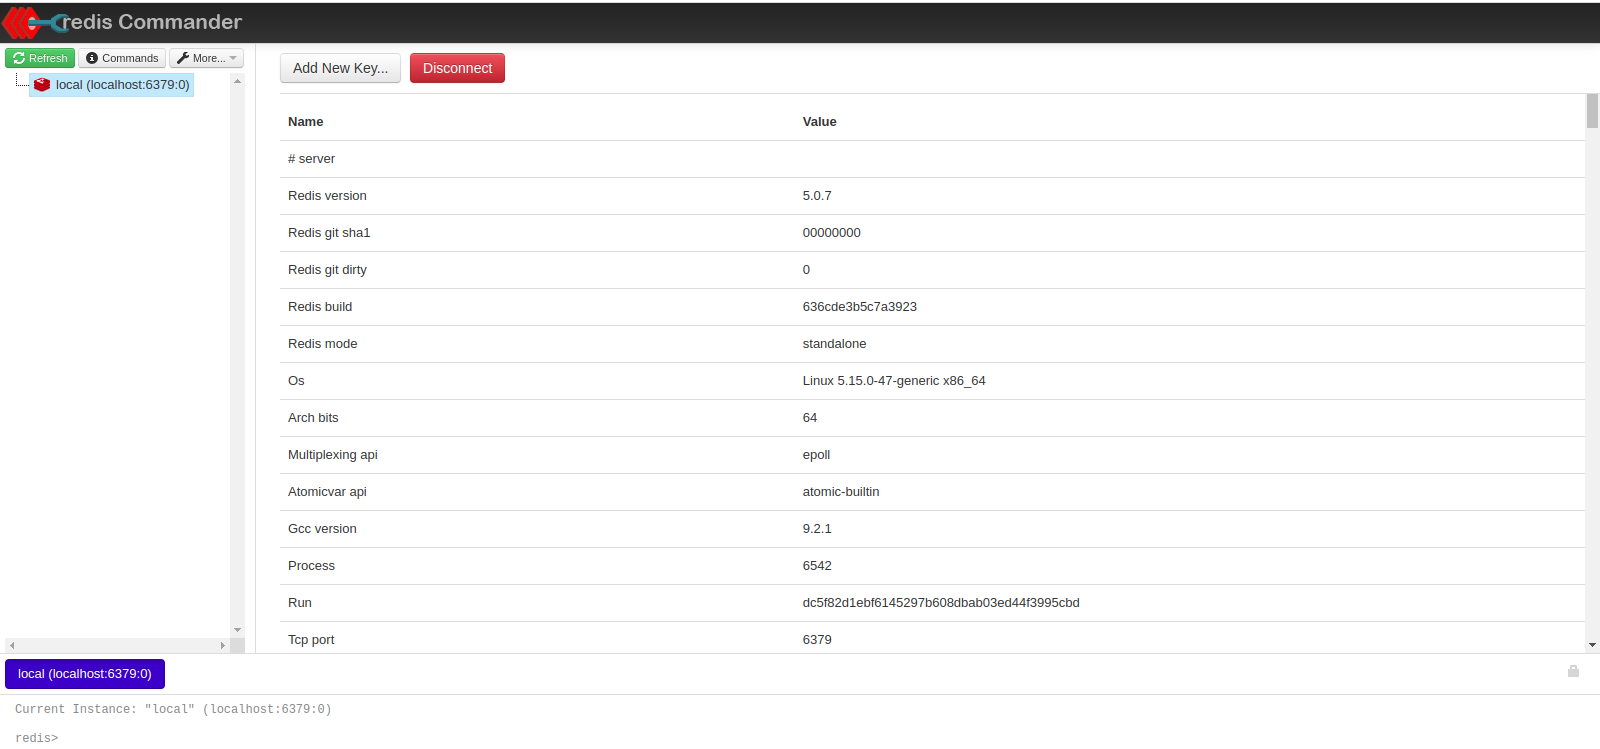Screen dimensions: 1600x749
Task: Click the main table vertical scrollbar thumb
Action: 1592,112
